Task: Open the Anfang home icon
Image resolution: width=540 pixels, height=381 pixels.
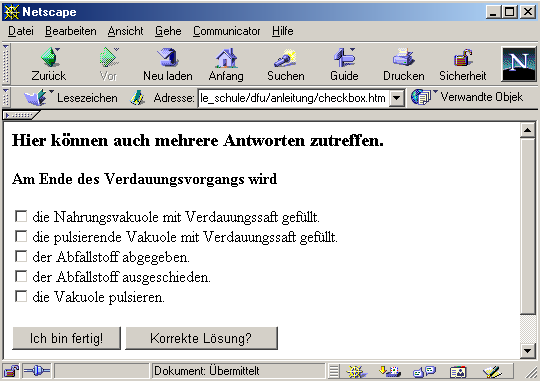Action: (226, 65)
